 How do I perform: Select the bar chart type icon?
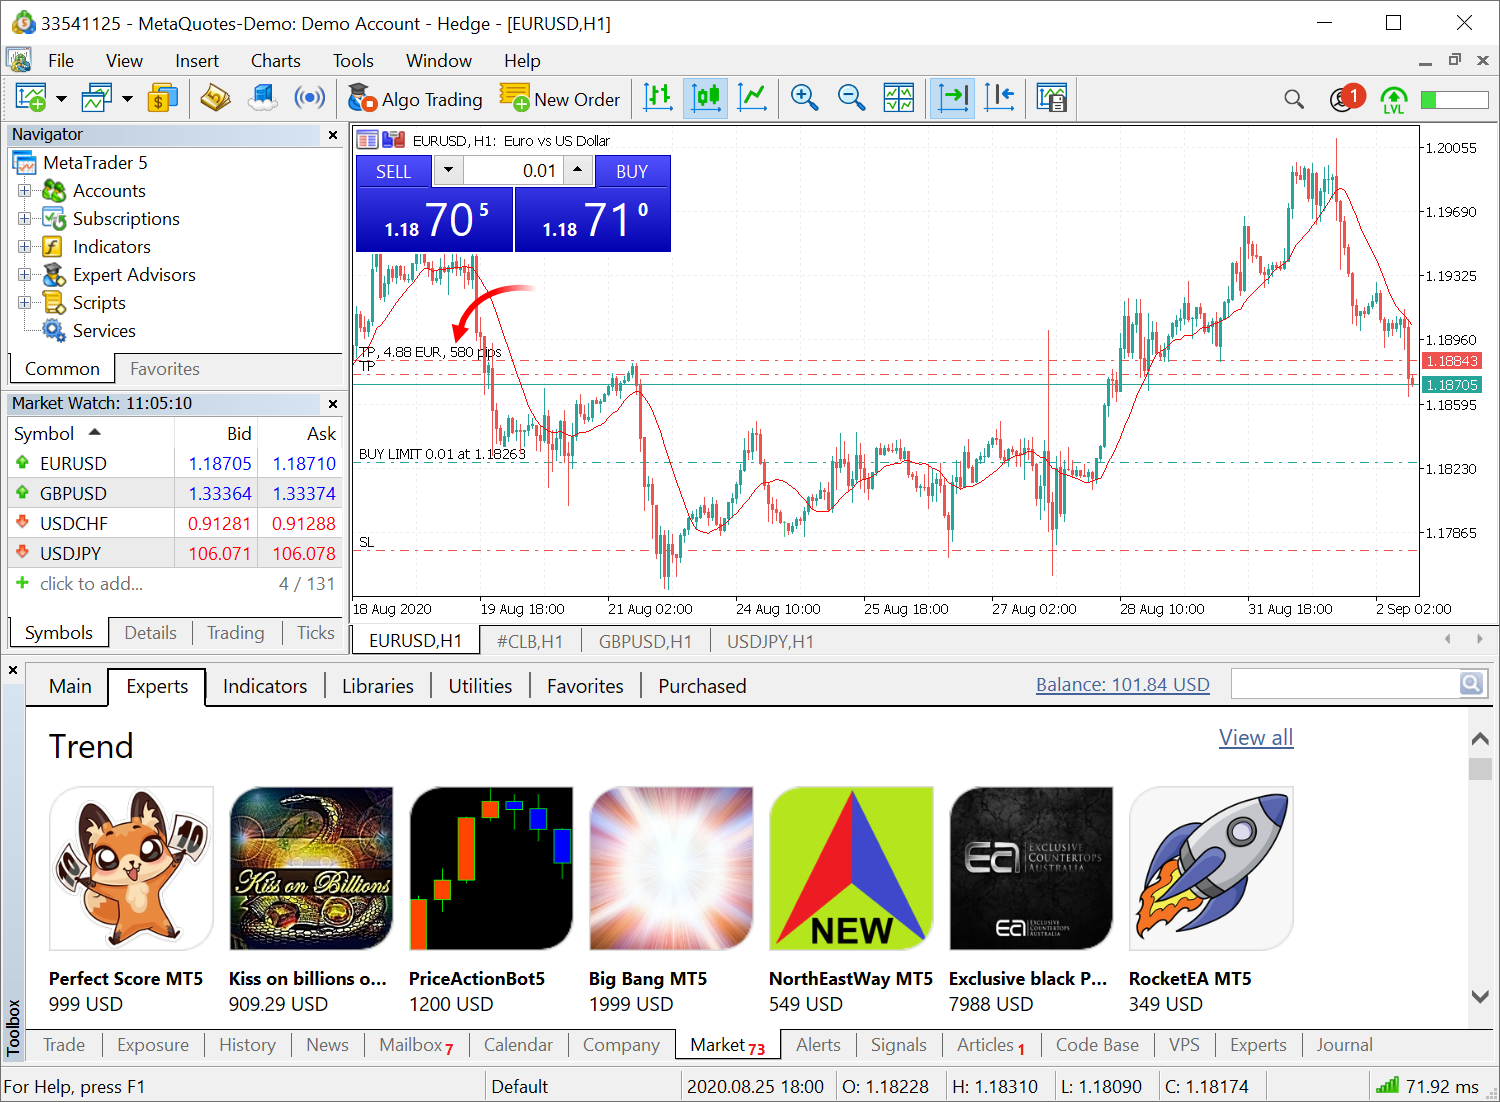pos(658,98)
